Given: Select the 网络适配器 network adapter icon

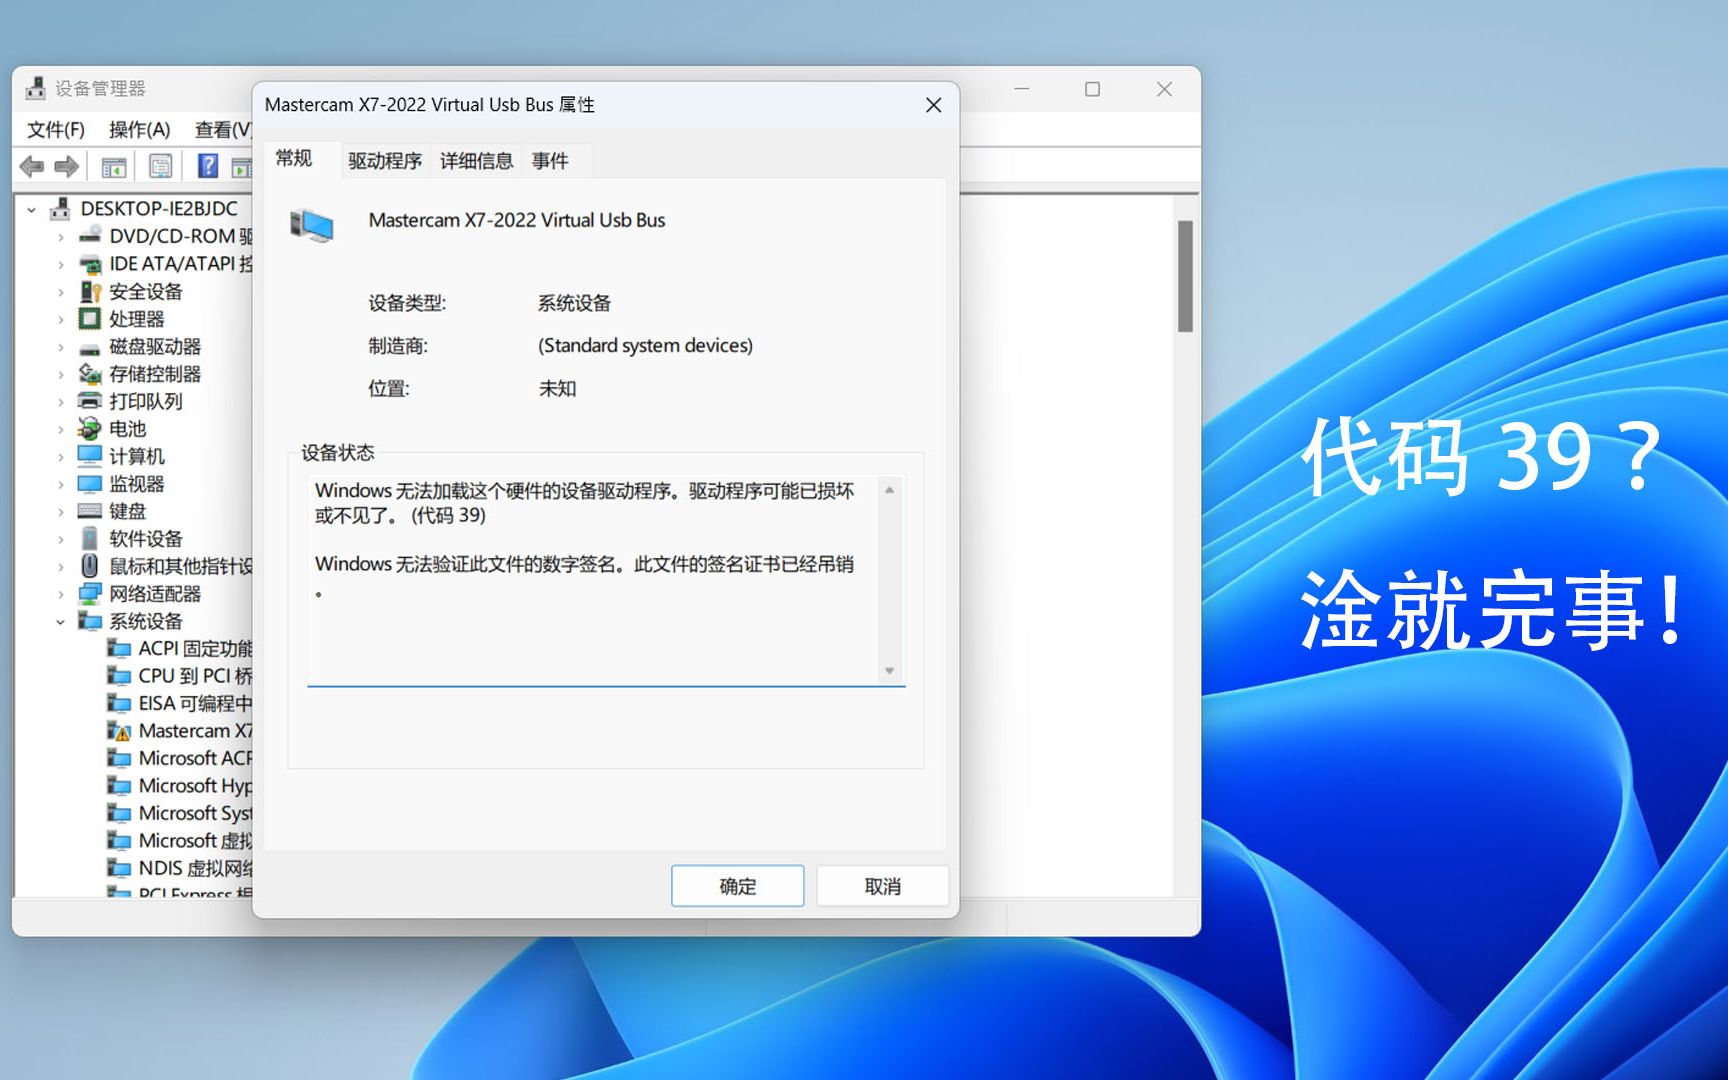Looking at the screenshot, I should (x=90, y=593).
